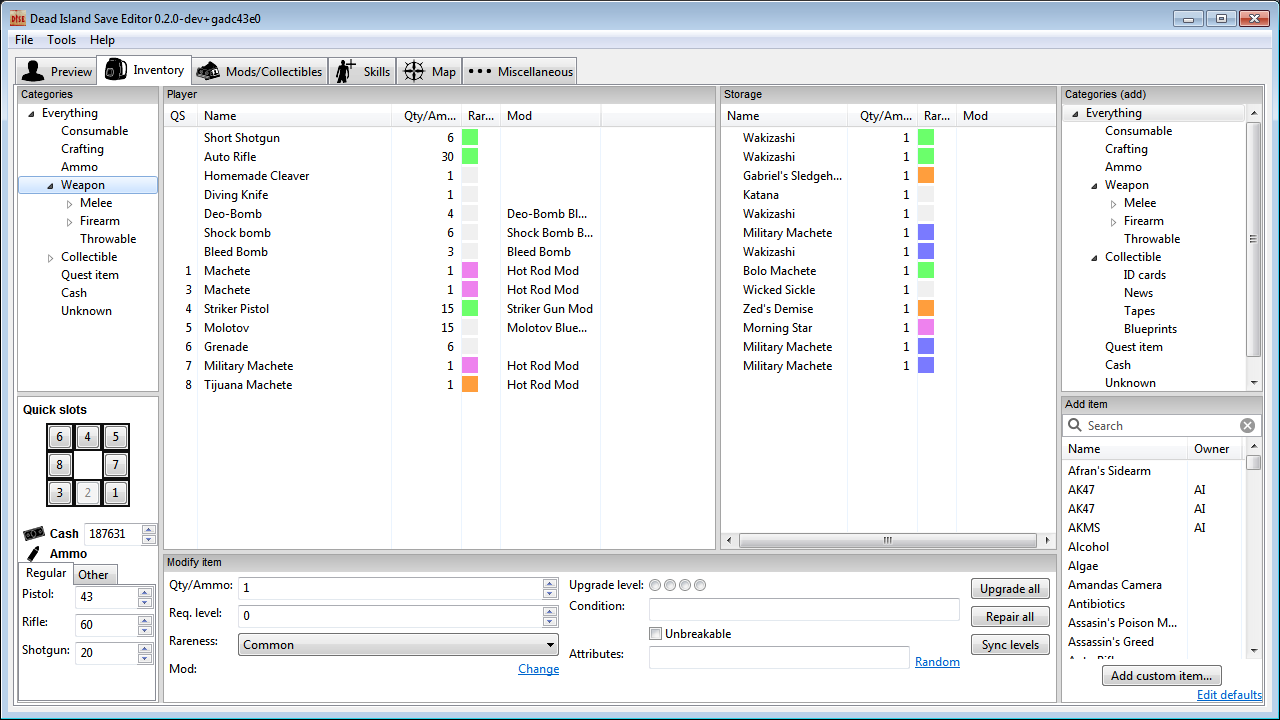Click the rarity swatch for Short Shotgun
This screenshot has height=720, width=1280.
(x=470, y=137)
